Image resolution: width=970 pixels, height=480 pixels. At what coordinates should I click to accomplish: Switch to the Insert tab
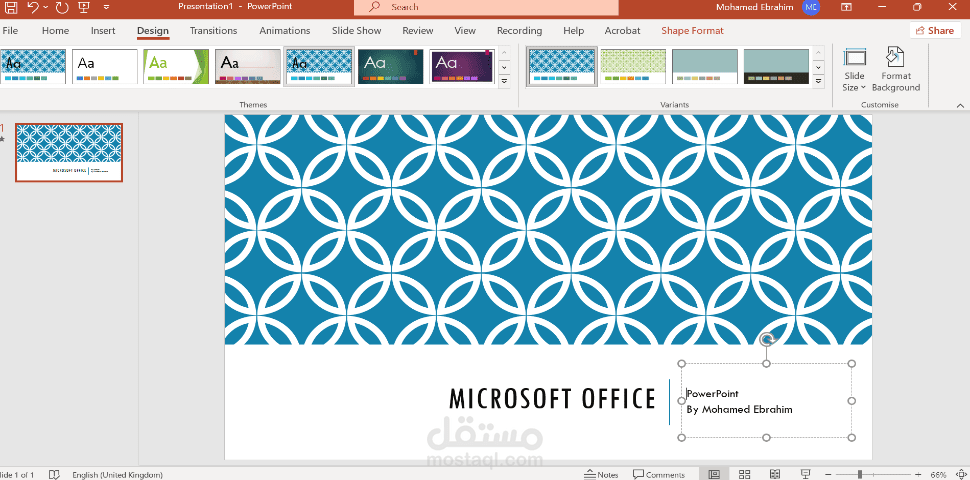click(103, 30)
